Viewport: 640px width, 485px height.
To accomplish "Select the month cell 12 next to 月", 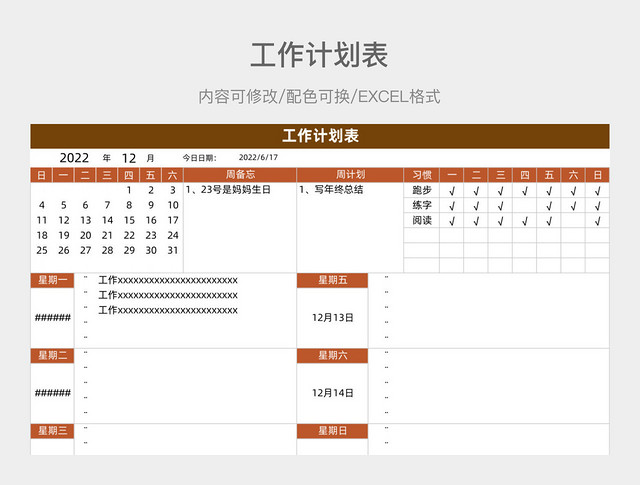I will (x=129, y=158).
